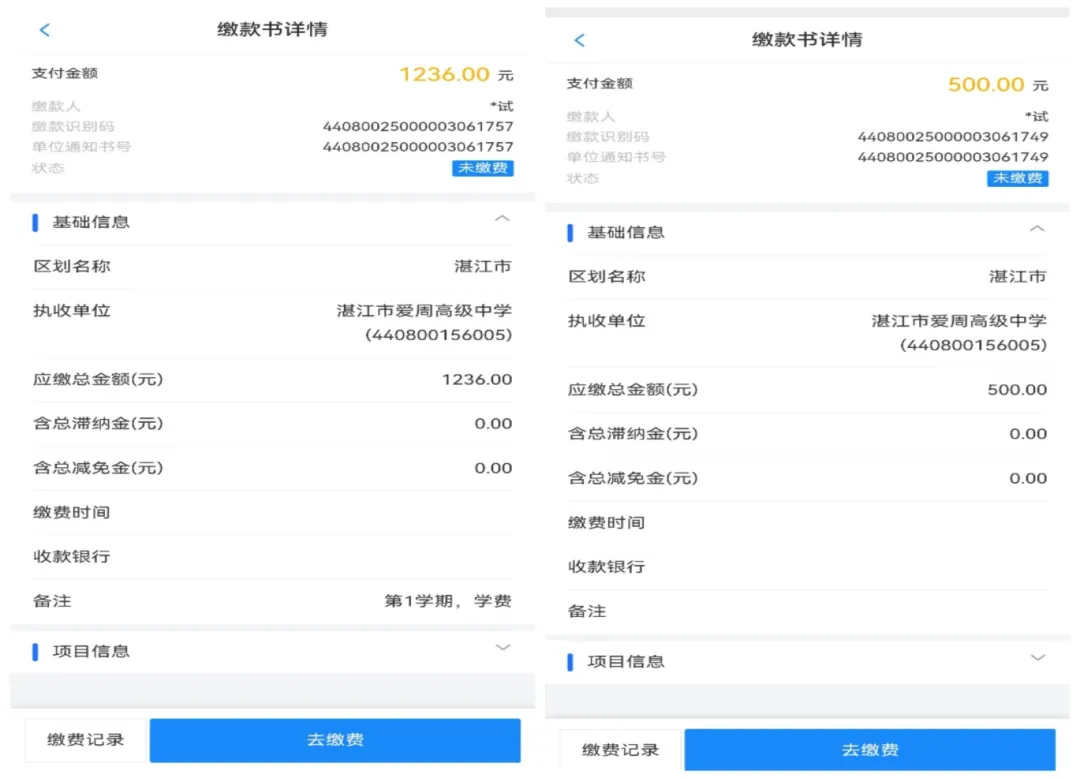
Task: Collapse 基础信息 section in the 1236.00 screen
Action: (x=502, y=219)
